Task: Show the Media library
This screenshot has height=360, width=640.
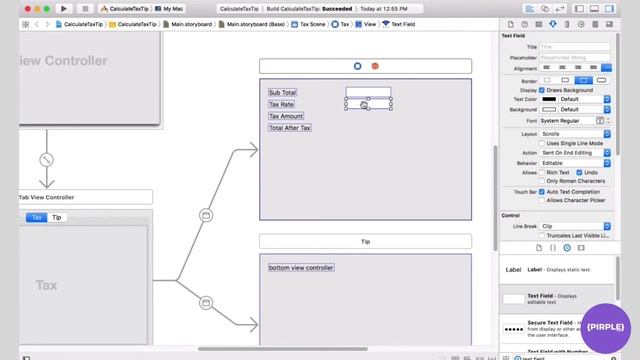Action: [581, 248]
